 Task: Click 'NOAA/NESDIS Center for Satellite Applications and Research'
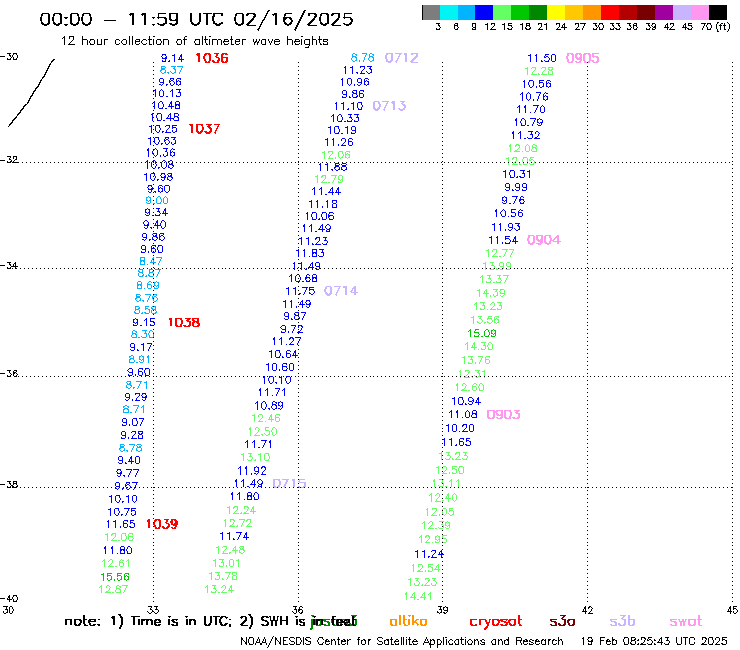(x=402, y=641)
